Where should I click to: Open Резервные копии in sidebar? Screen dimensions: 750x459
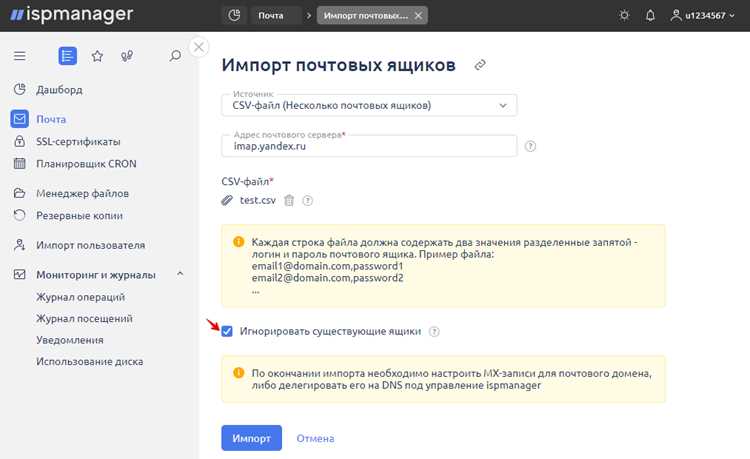79,215
